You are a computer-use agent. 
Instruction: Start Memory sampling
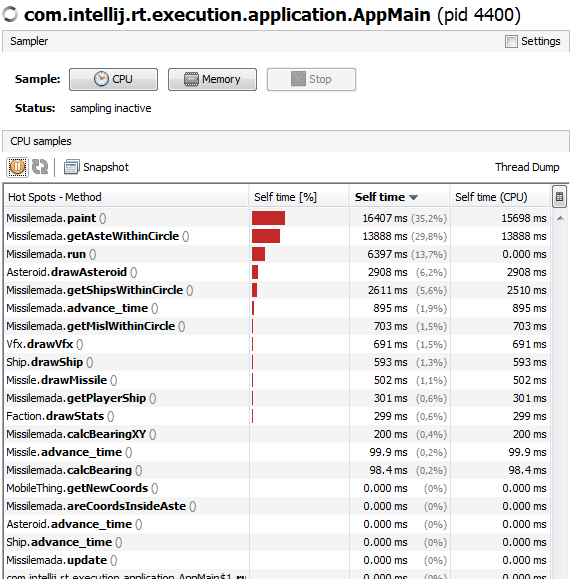pyautogui.click(x=212, y=79)
